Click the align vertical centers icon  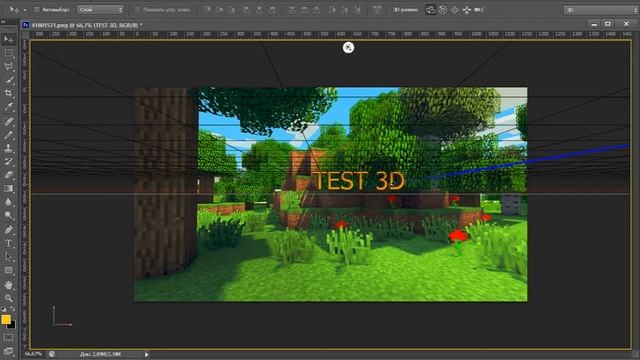[220, 10]
